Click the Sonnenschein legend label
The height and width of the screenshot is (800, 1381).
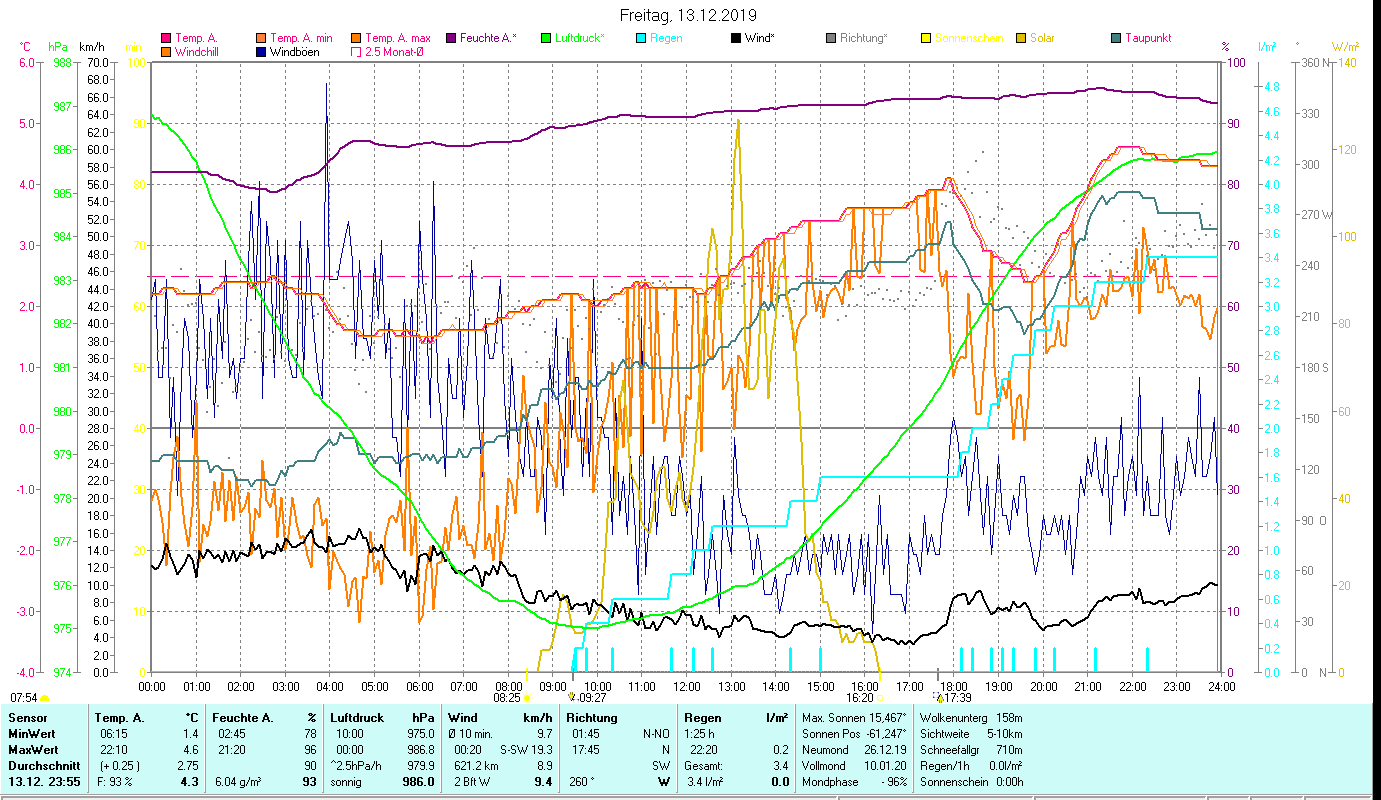pyautogui.click(x=969, y=38)
